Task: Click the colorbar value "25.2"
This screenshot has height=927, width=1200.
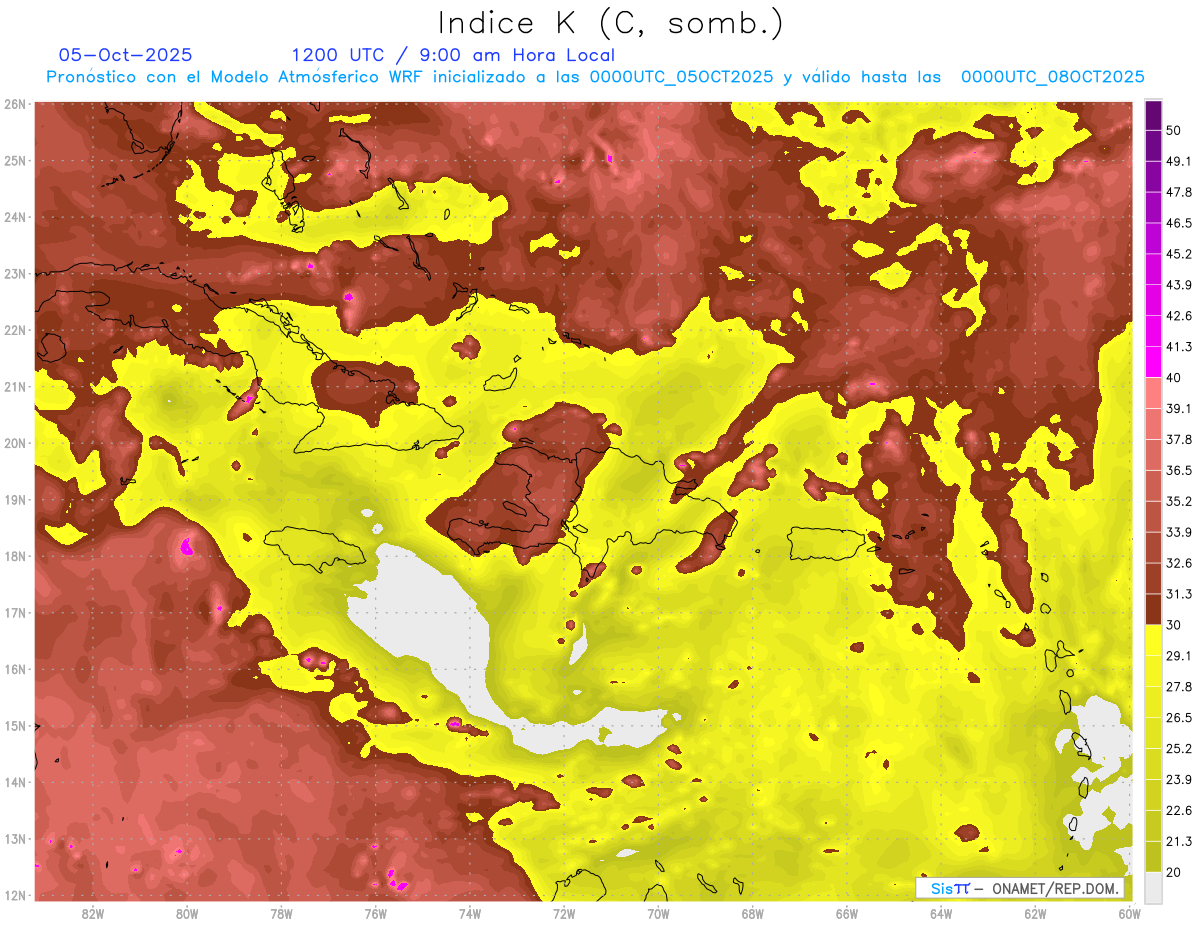Action: (x=1178, y=749)
